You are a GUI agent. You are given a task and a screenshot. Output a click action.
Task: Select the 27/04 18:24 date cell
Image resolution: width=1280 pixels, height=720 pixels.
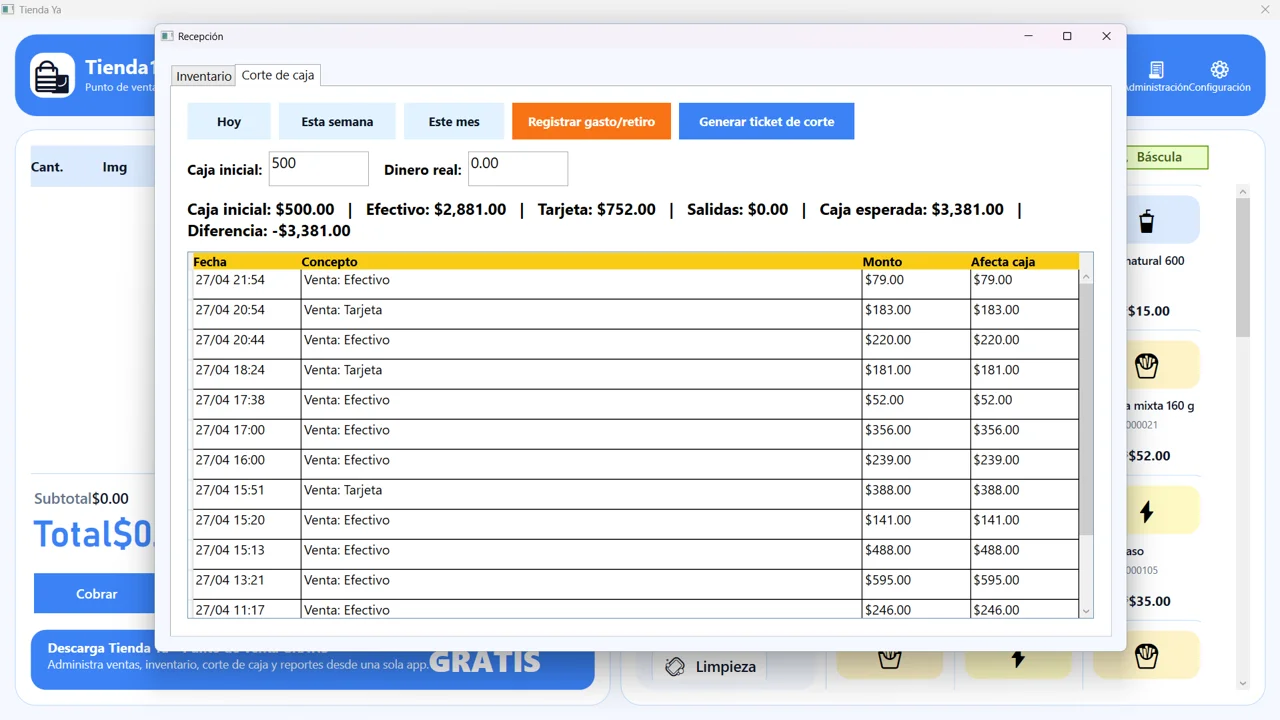[x=246, y=374]
